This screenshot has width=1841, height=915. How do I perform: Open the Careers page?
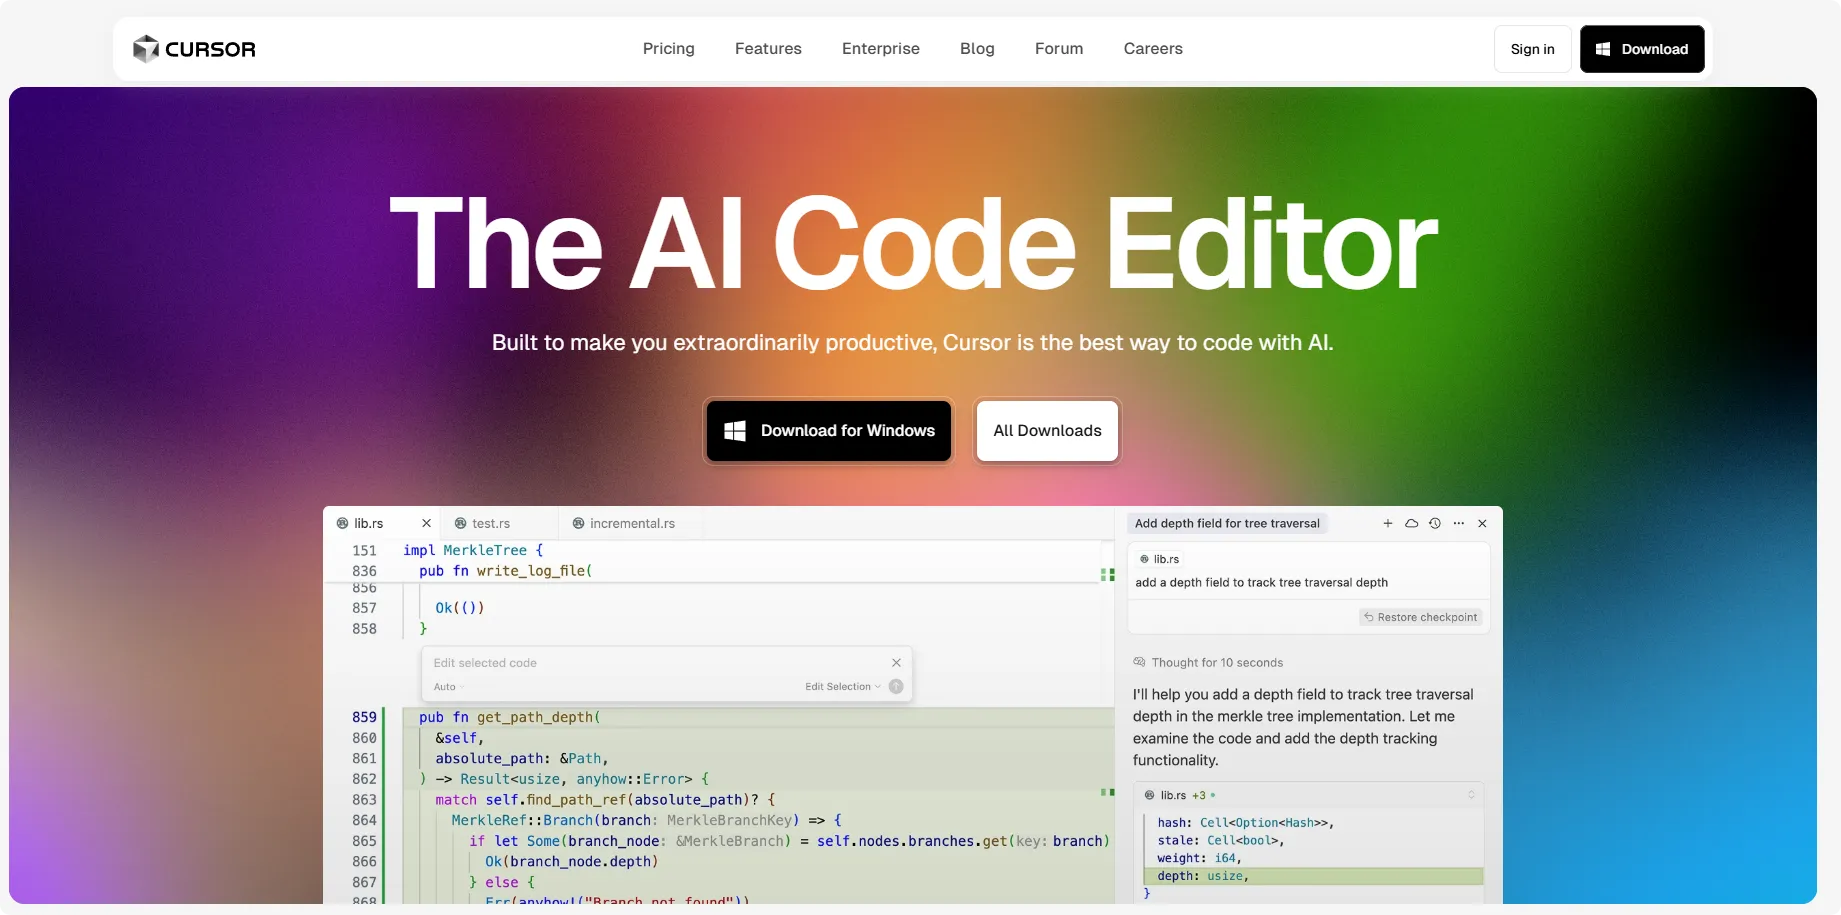1153,49
